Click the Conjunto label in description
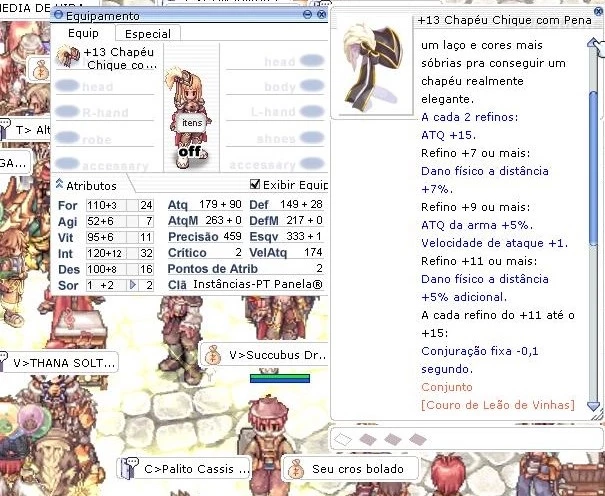Screen dimensions: 605x496 (x=447, y=387)
